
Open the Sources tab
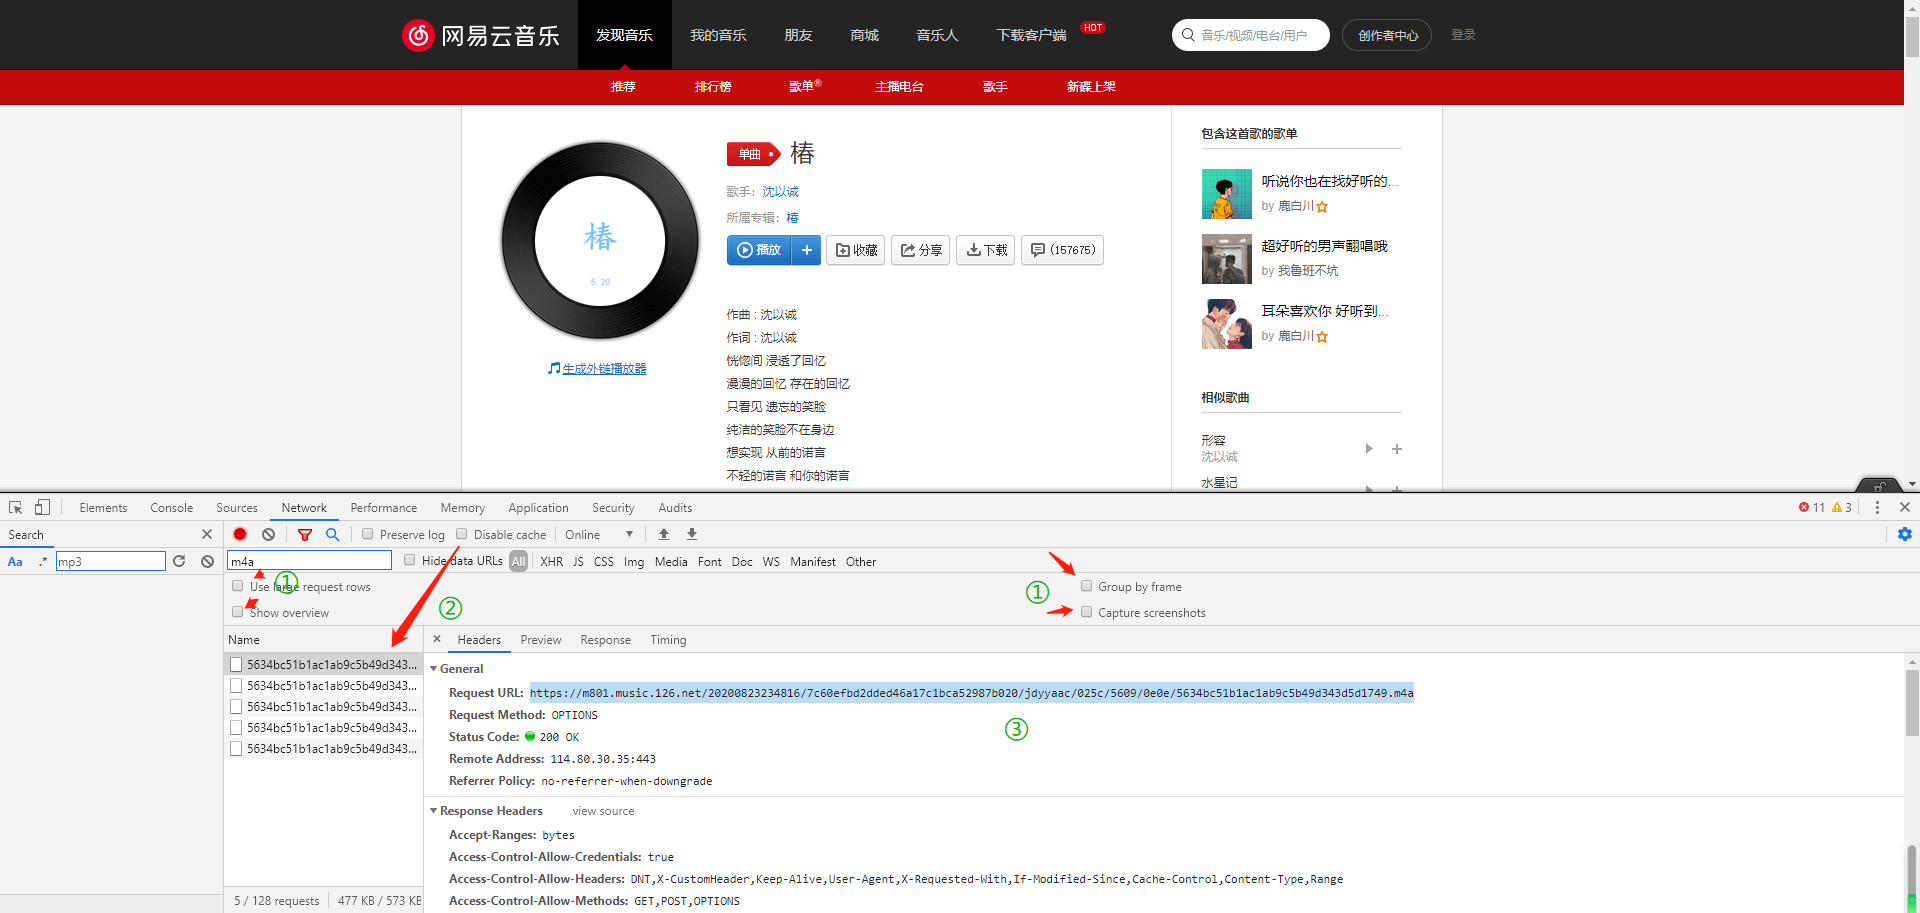(237, 507)
